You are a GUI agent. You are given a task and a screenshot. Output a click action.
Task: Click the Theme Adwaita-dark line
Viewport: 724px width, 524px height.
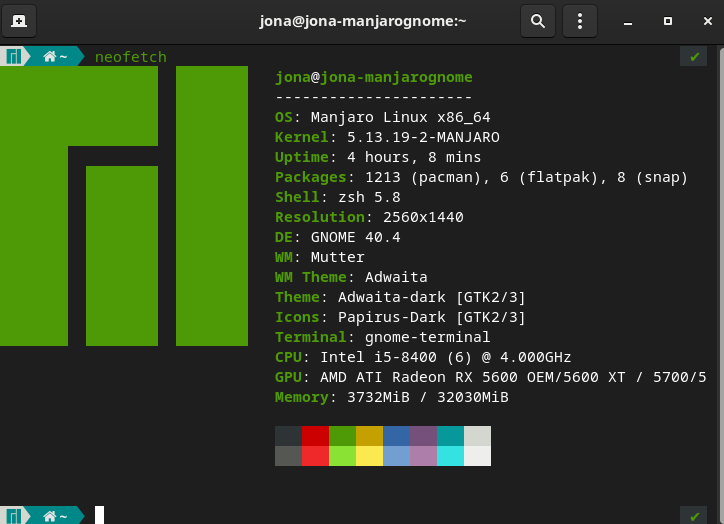[400, 297]
